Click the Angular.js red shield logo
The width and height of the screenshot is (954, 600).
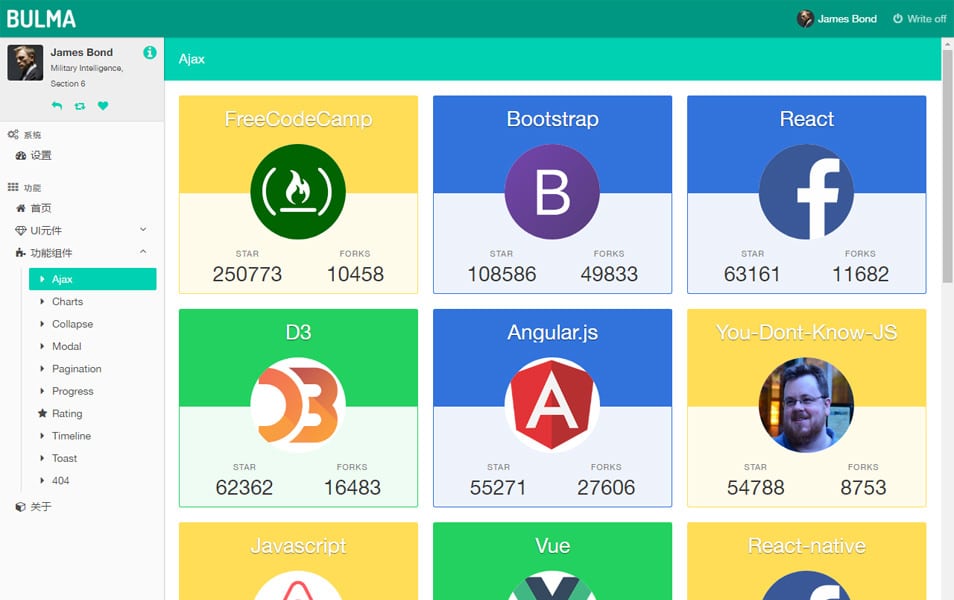[552, 405]
